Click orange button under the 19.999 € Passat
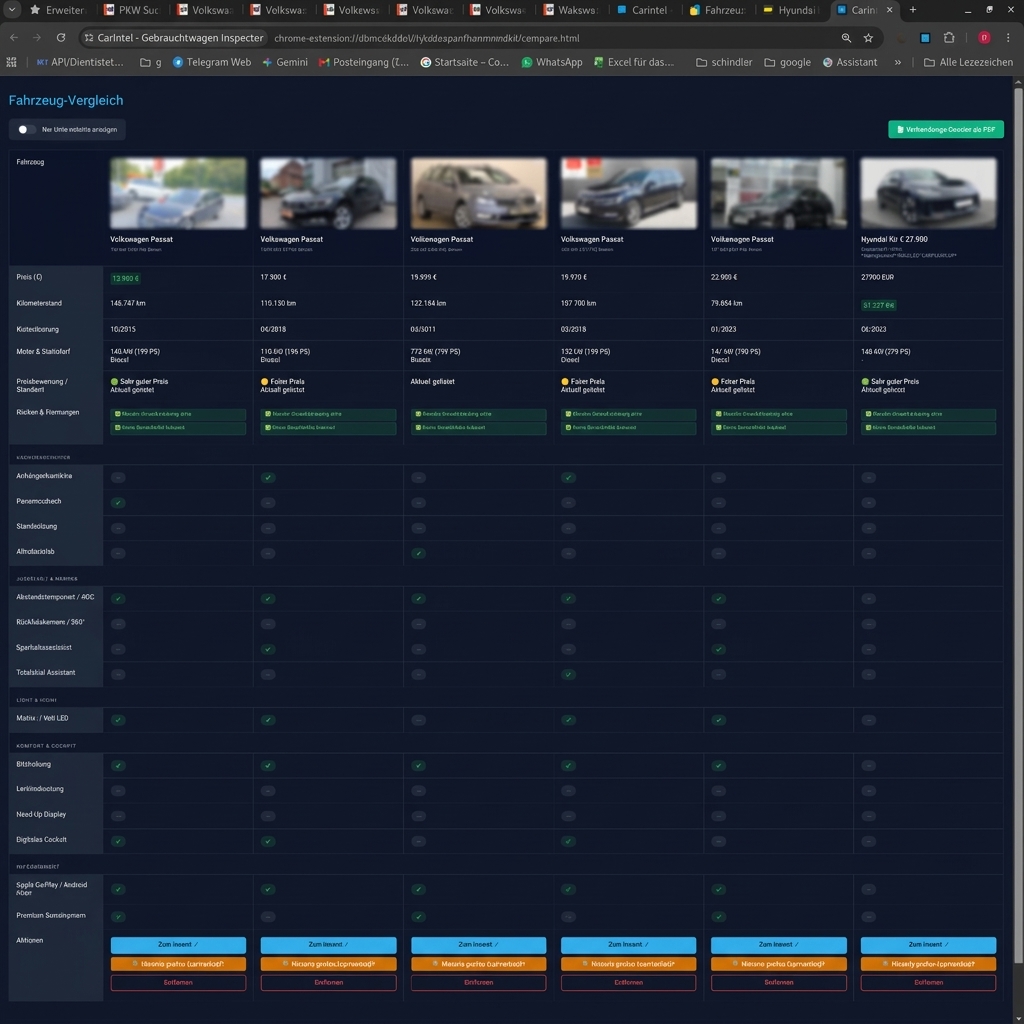 pos(479,964)
